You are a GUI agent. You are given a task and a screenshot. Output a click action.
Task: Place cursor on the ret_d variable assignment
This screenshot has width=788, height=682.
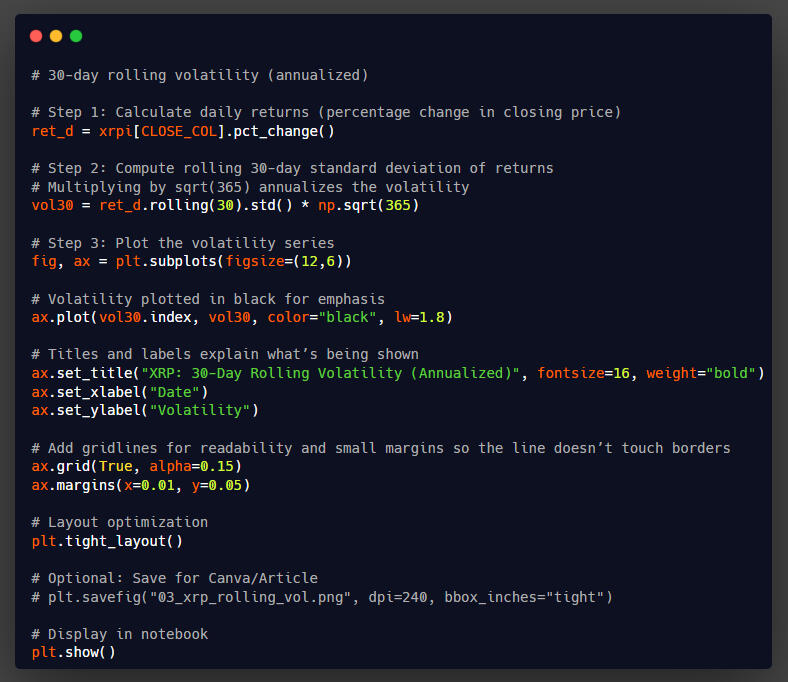pyautogui.click(x=52, y=131)
